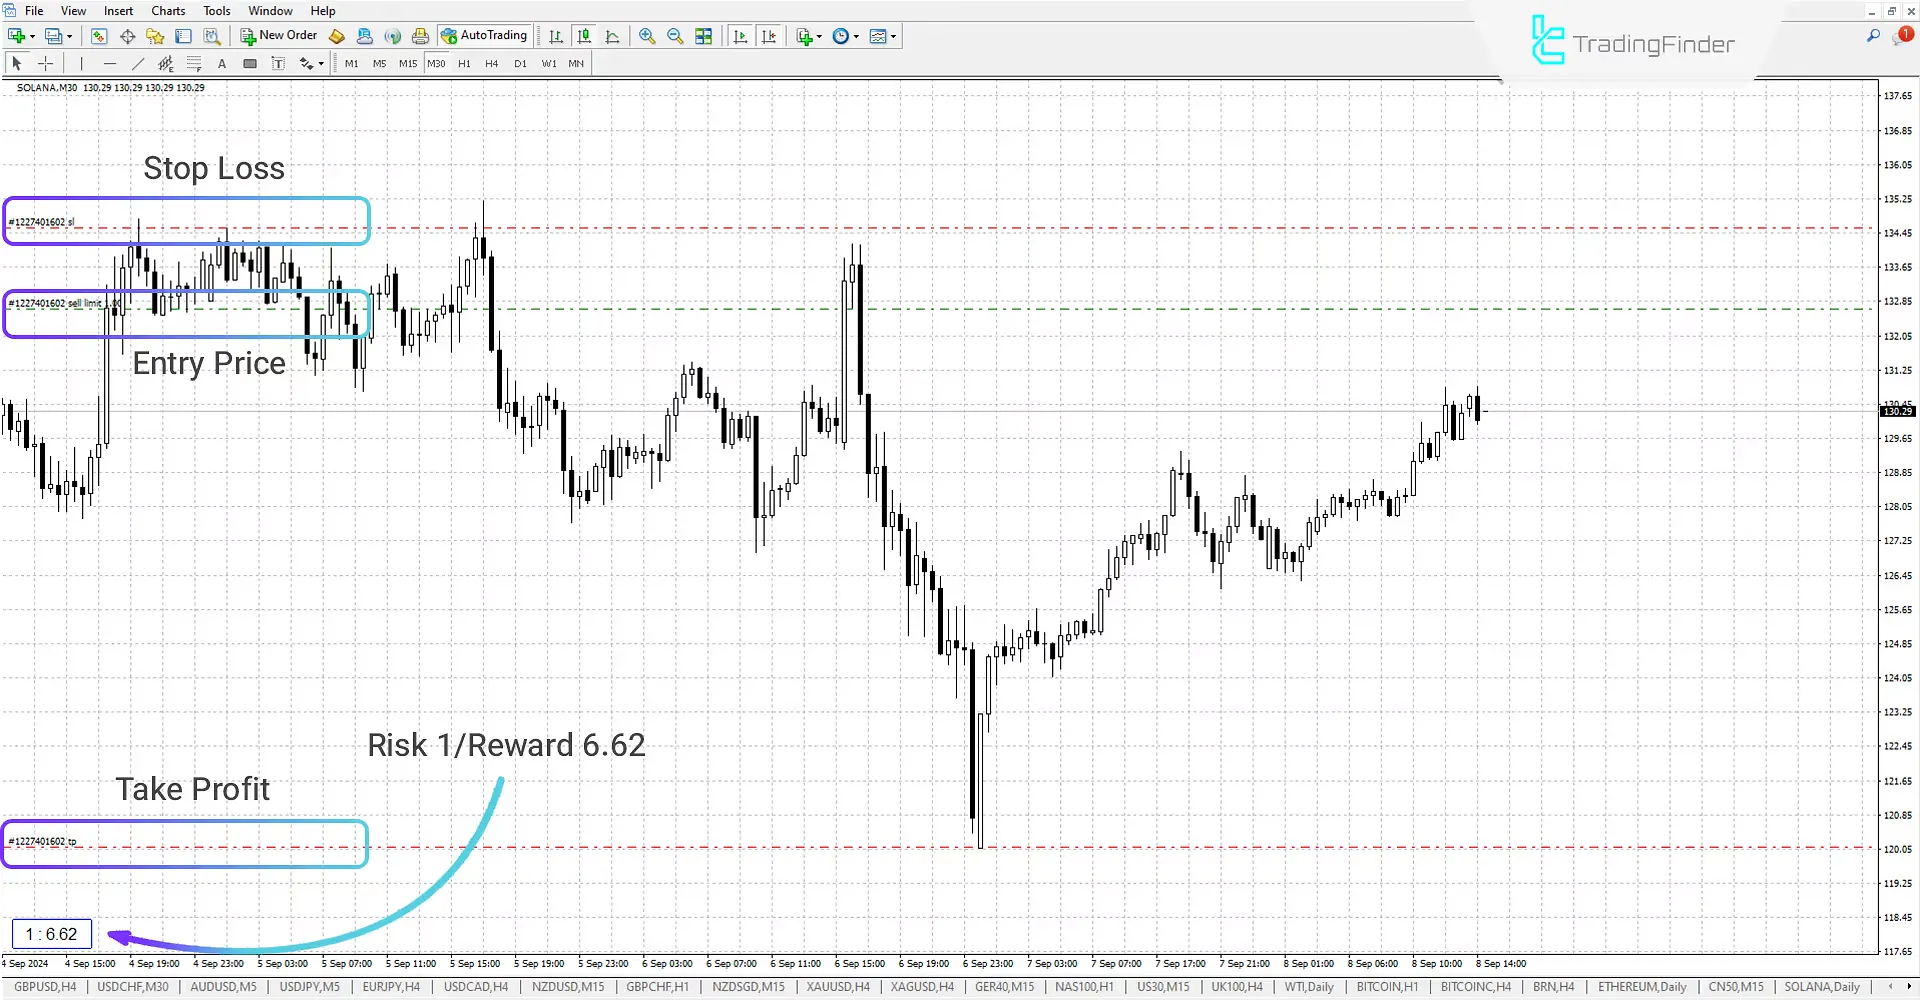Pick the Draw Horizontal Line tool

110,63
